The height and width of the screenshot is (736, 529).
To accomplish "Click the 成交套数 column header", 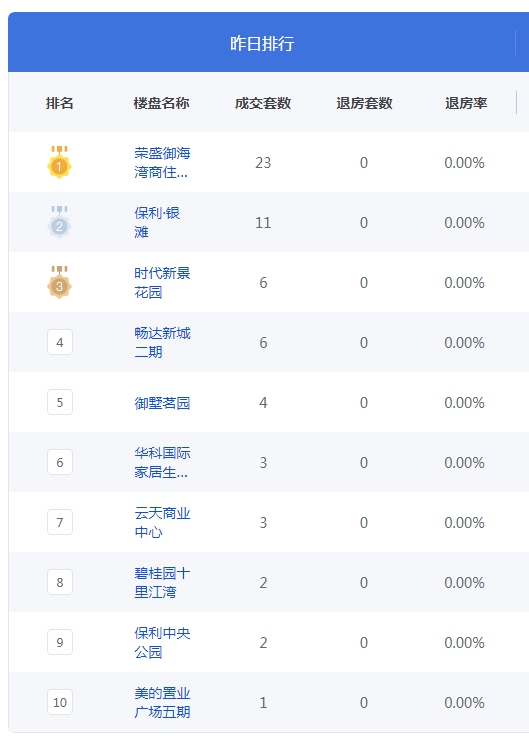I will tap(263, 103).
